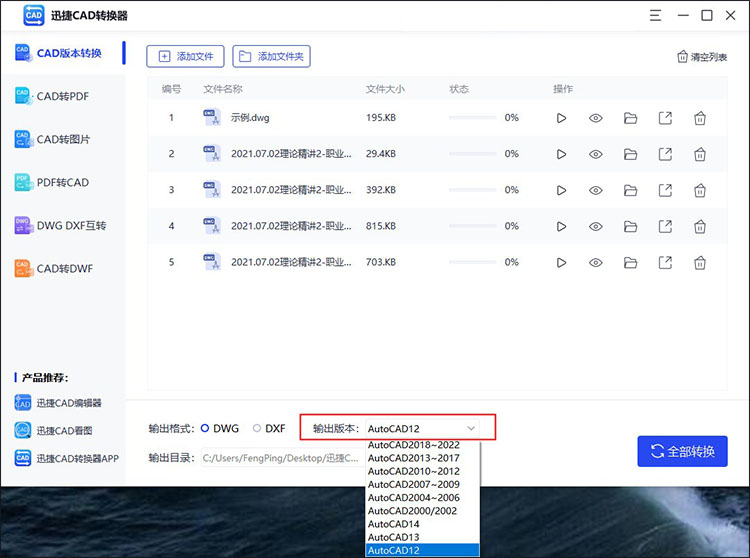
Task: Collapse the output version AutoCAD12 combo box
Action: pyautogui.click(x=422, y=428)
